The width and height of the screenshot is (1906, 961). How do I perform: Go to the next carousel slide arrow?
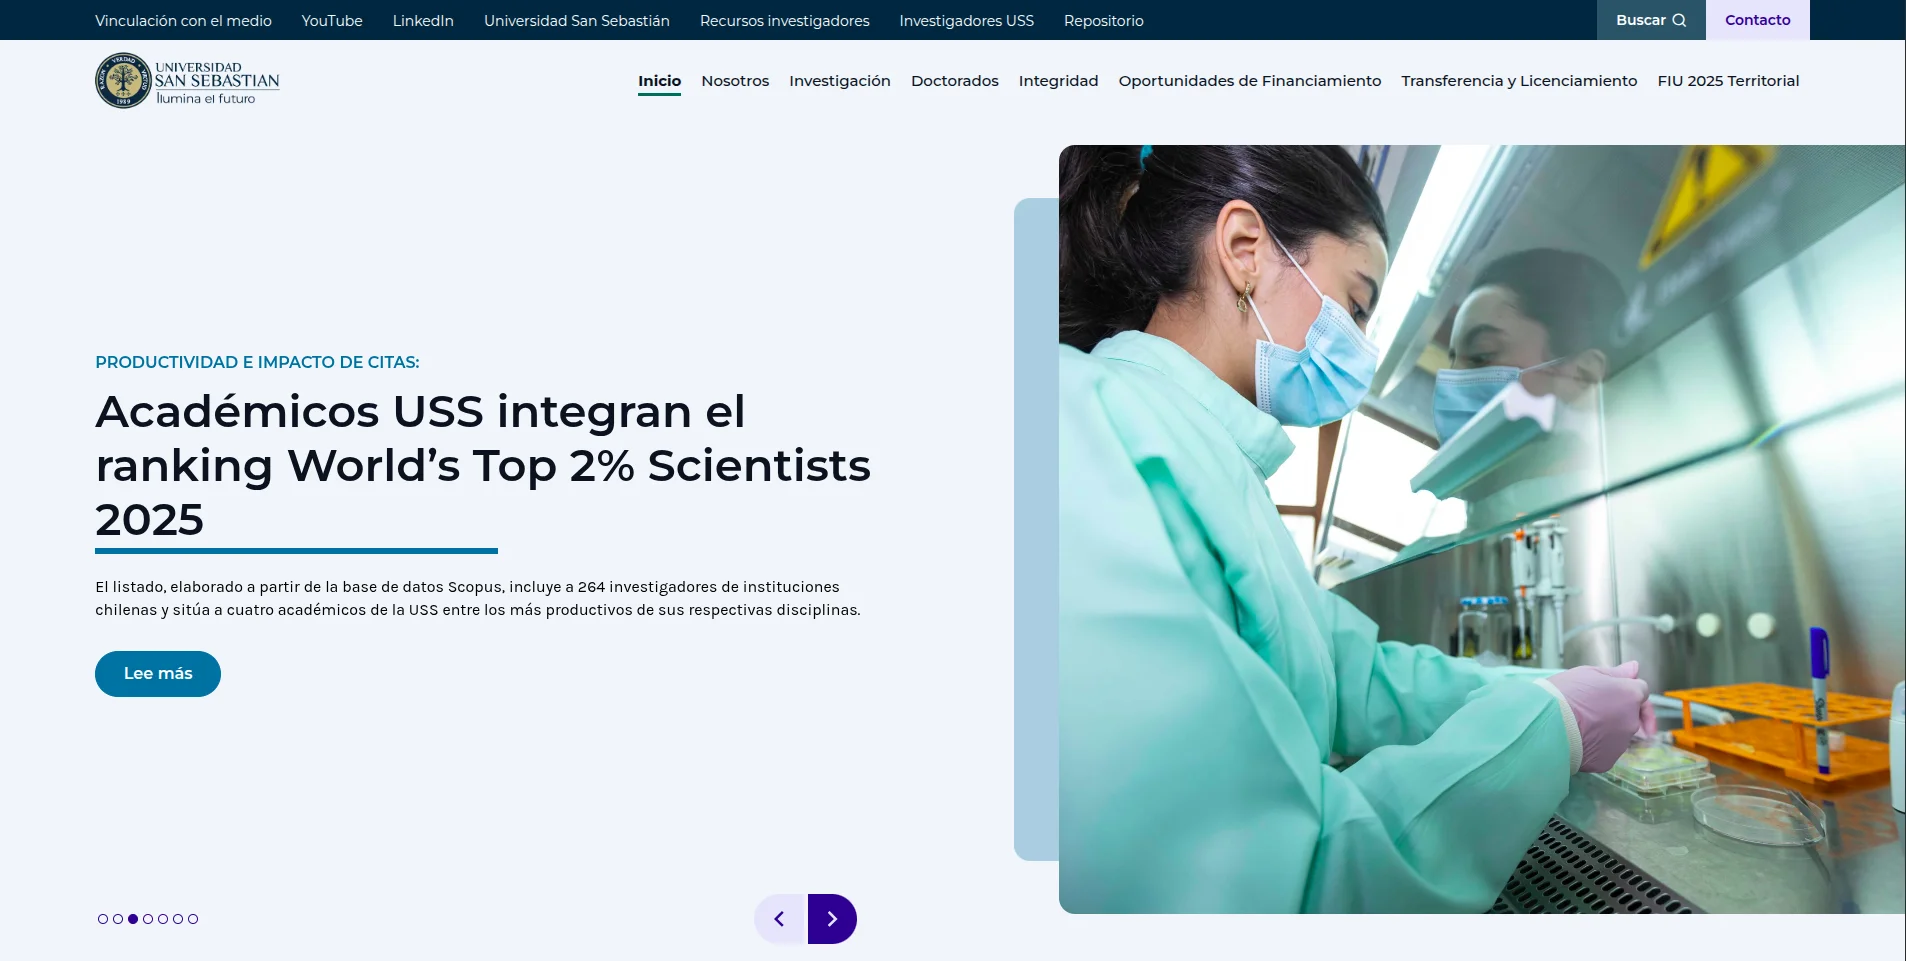832,919
